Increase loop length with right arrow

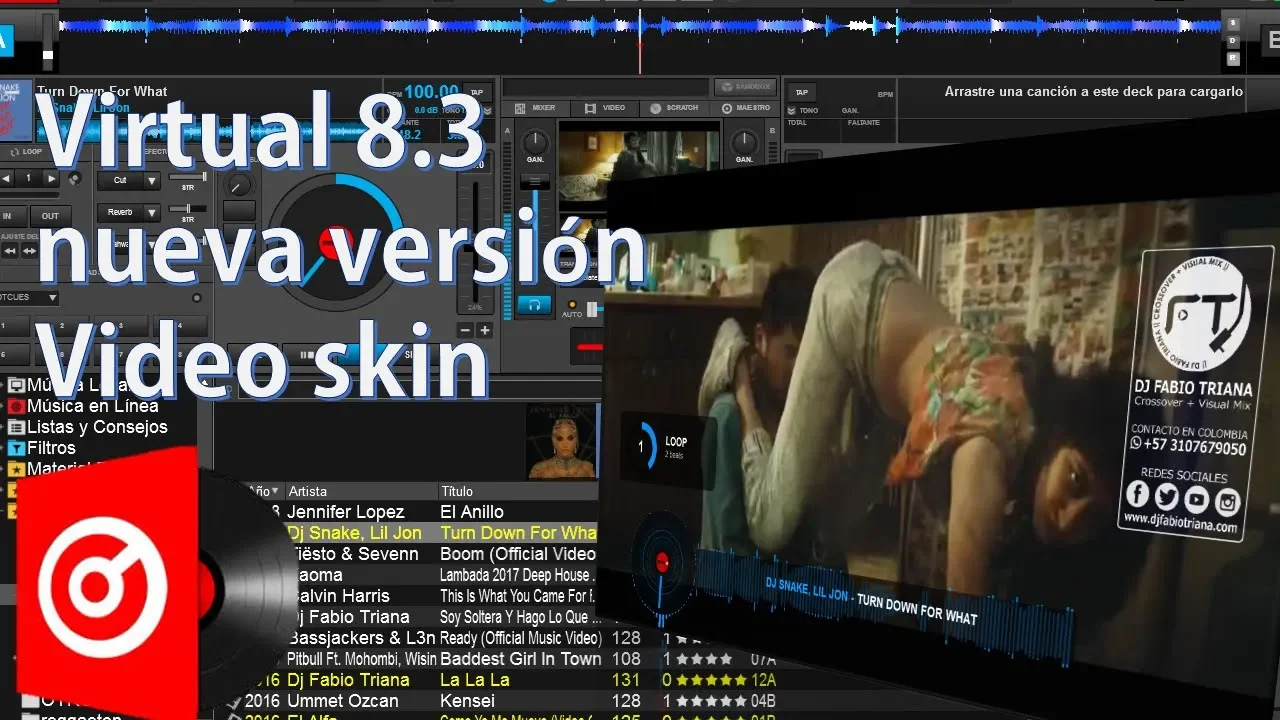pos(53,178)
